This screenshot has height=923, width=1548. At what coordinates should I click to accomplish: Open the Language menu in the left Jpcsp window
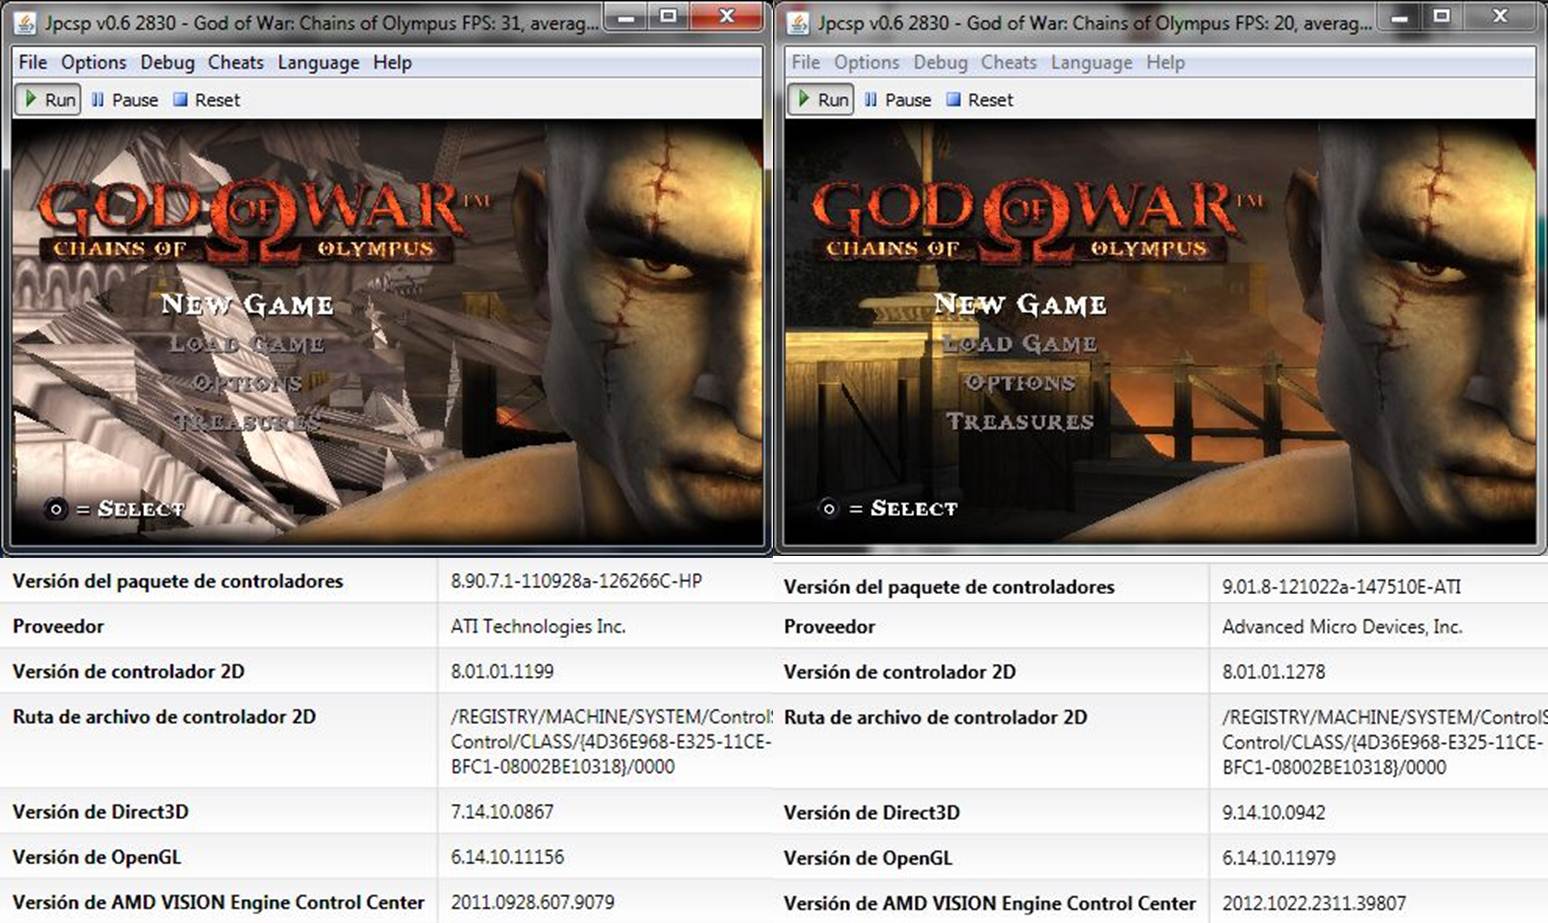pos(318,62)
